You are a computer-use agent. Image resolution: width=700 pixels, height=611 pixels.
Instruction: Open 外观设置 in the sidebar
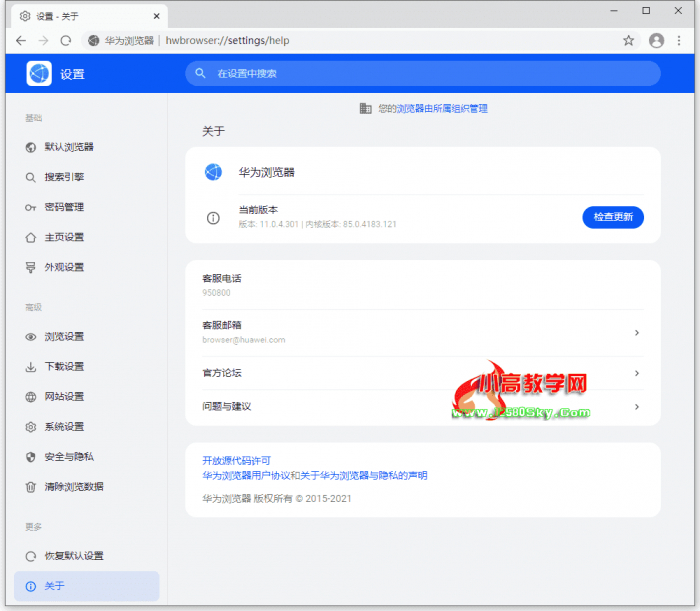(87, 267)
